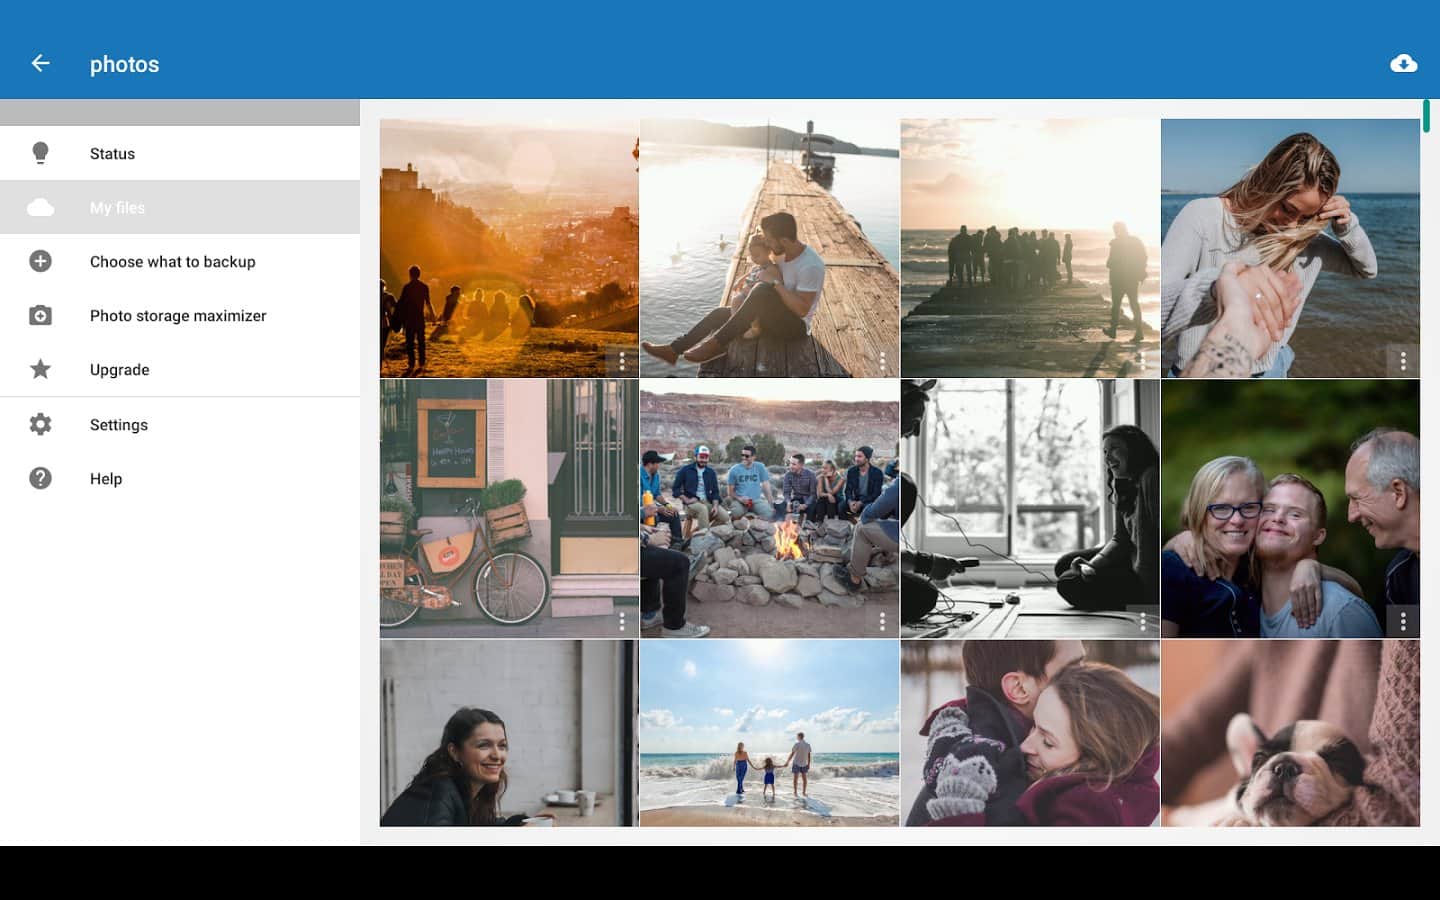The image size is (1440, 900).
Task: View the family on beach photo
Action: pos(769,733)
